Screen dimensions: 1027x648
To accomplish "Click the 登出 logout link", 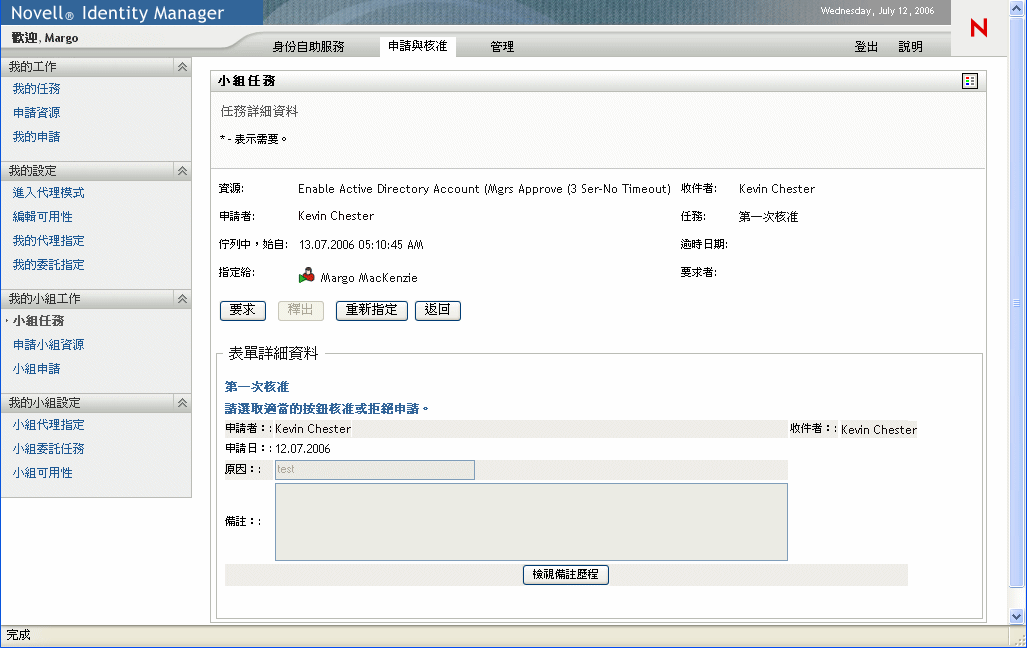I will (866, 47).
